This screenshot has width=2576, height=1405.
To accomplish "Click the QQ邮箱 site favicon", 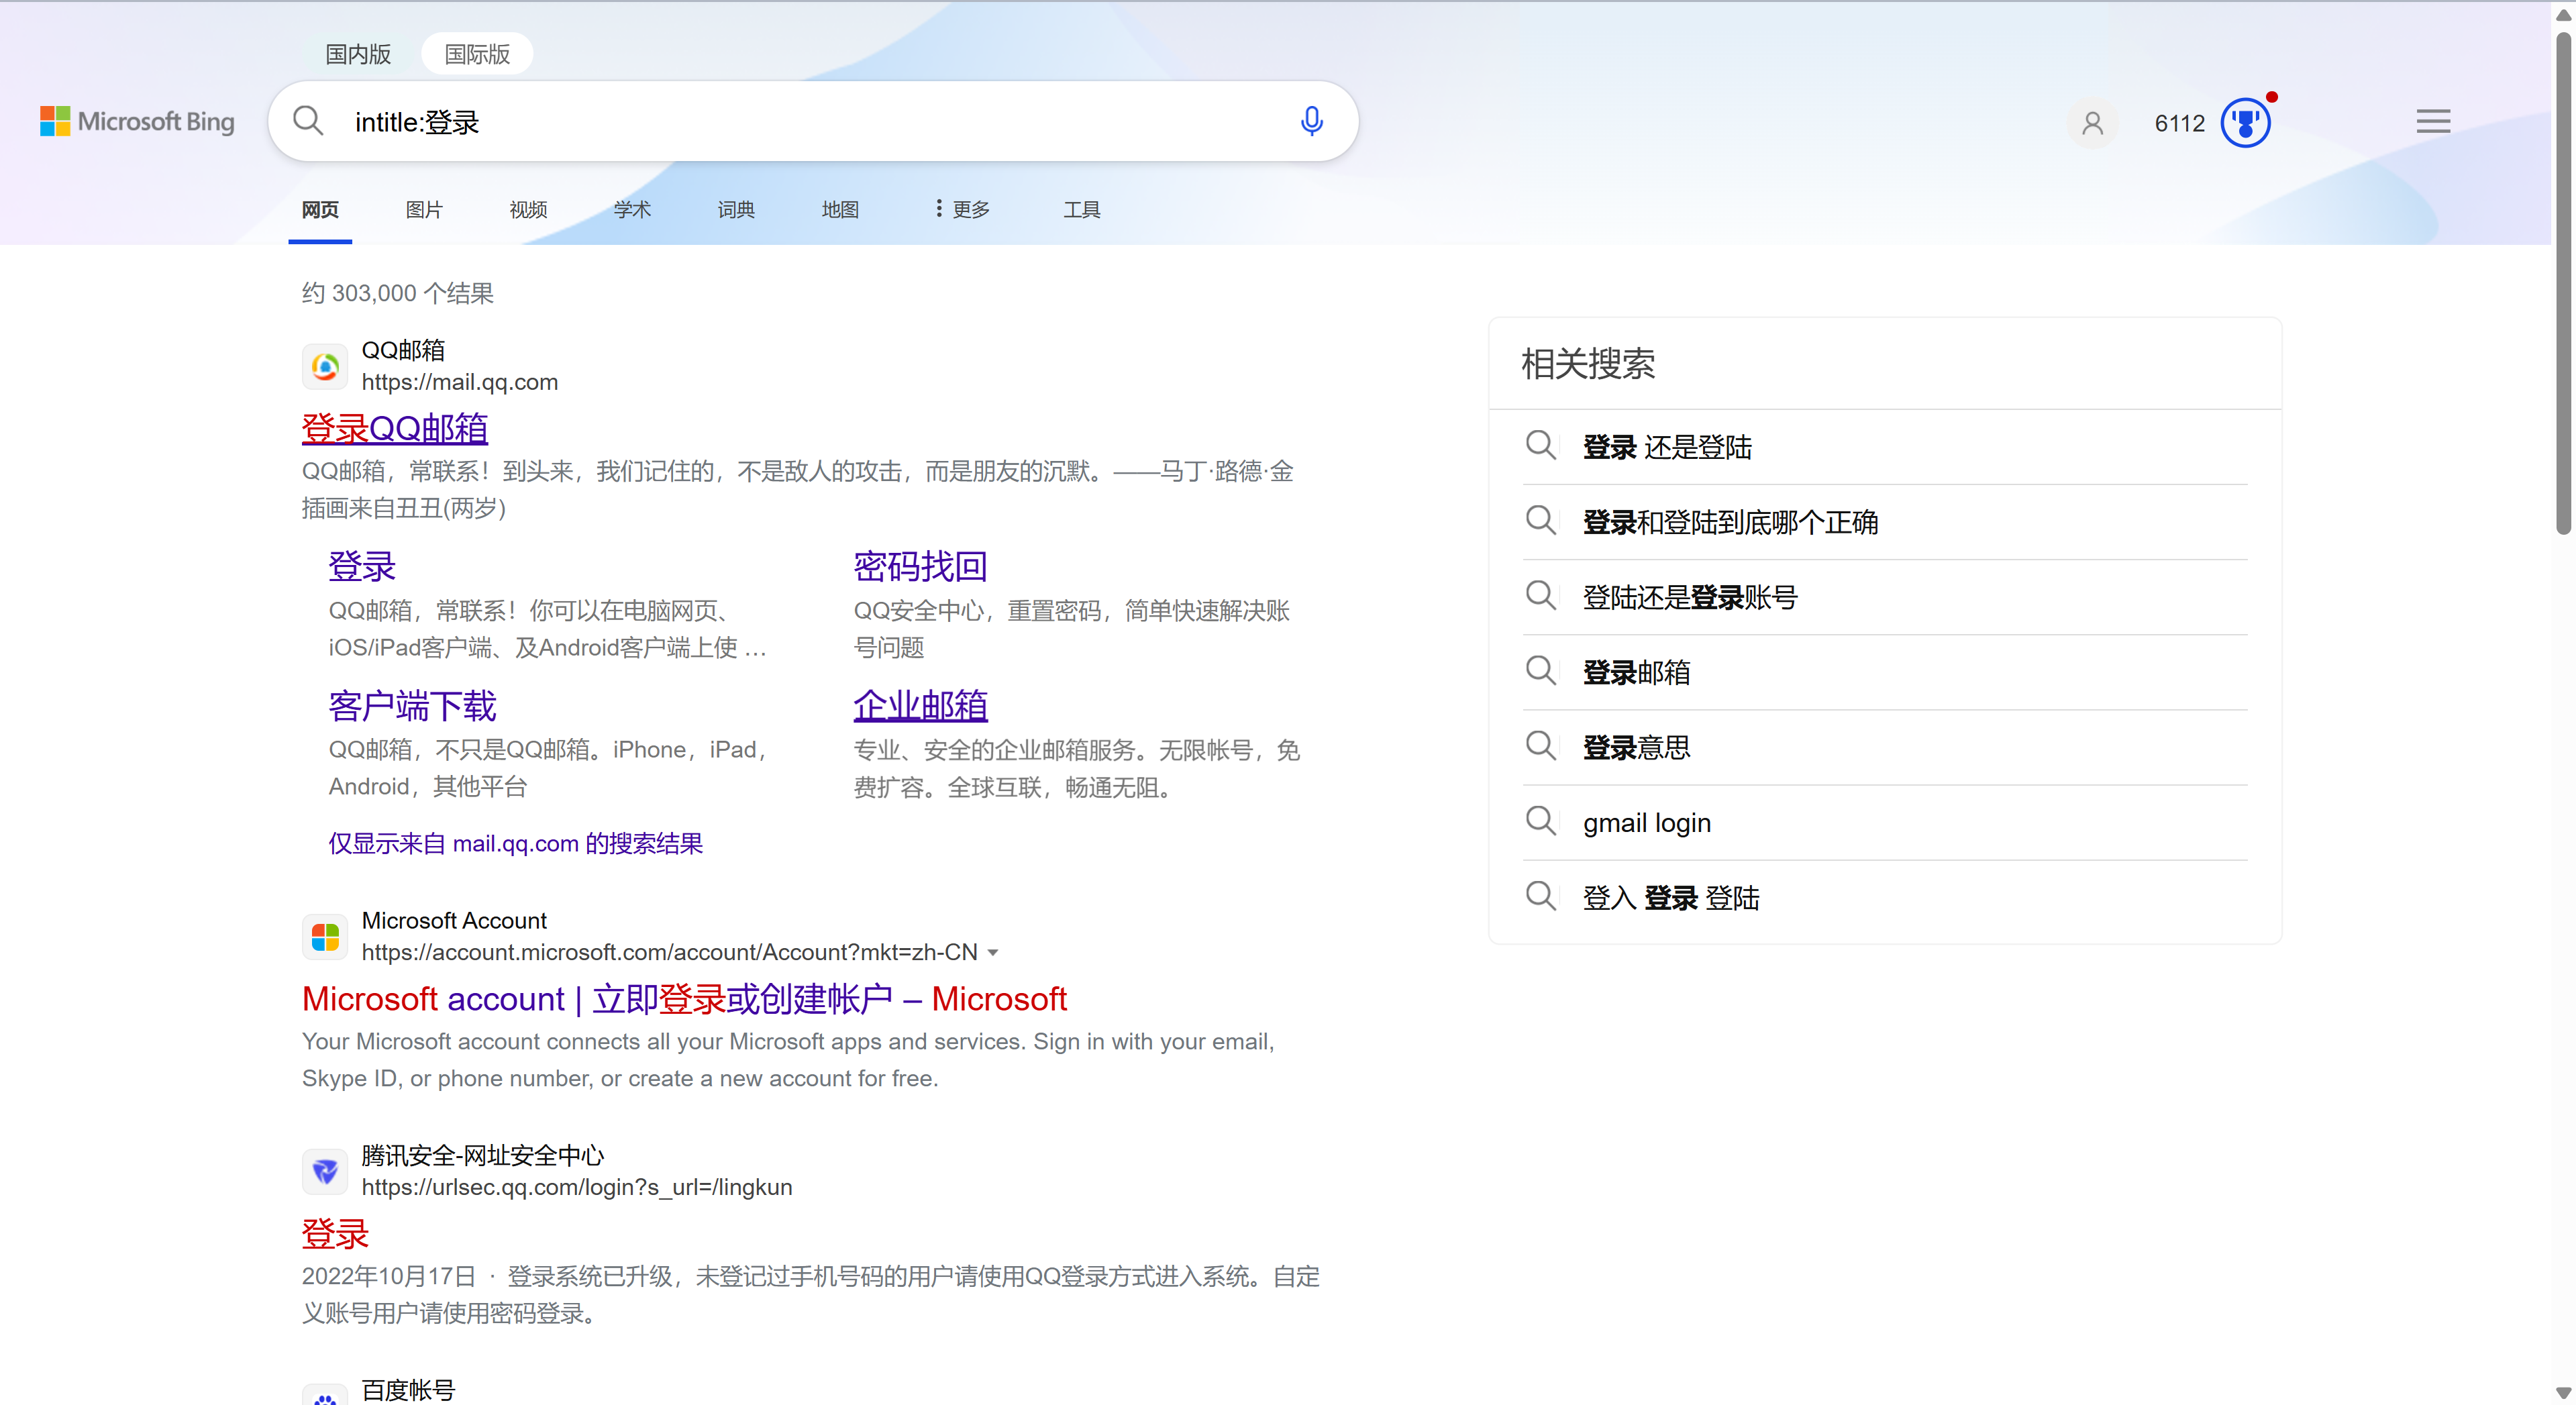I will 325,367.
